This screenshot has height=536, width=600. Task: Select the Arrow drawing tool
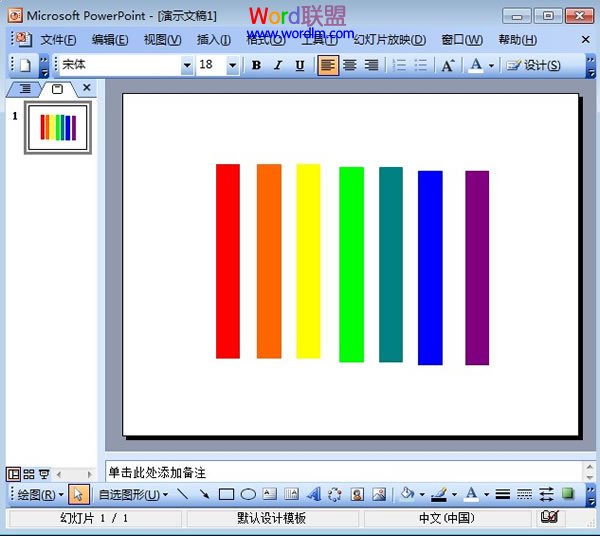(204, 494)
